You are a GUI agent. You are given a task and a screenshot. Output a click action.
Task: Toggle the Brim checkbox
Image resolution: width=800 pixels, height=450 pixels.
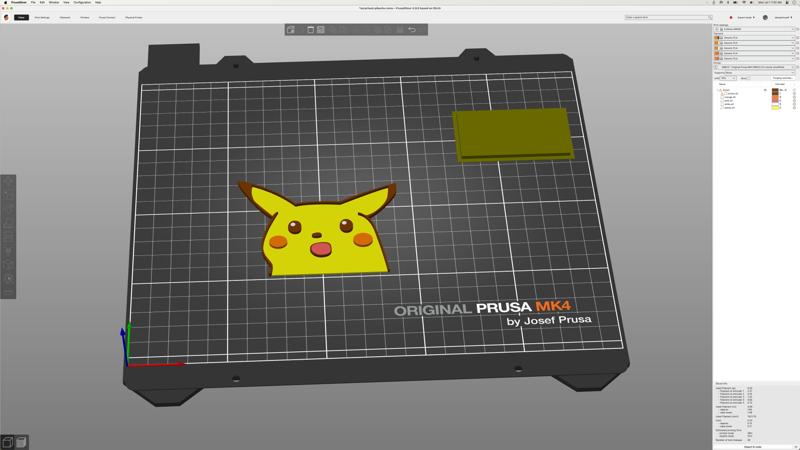click(748, 78)
